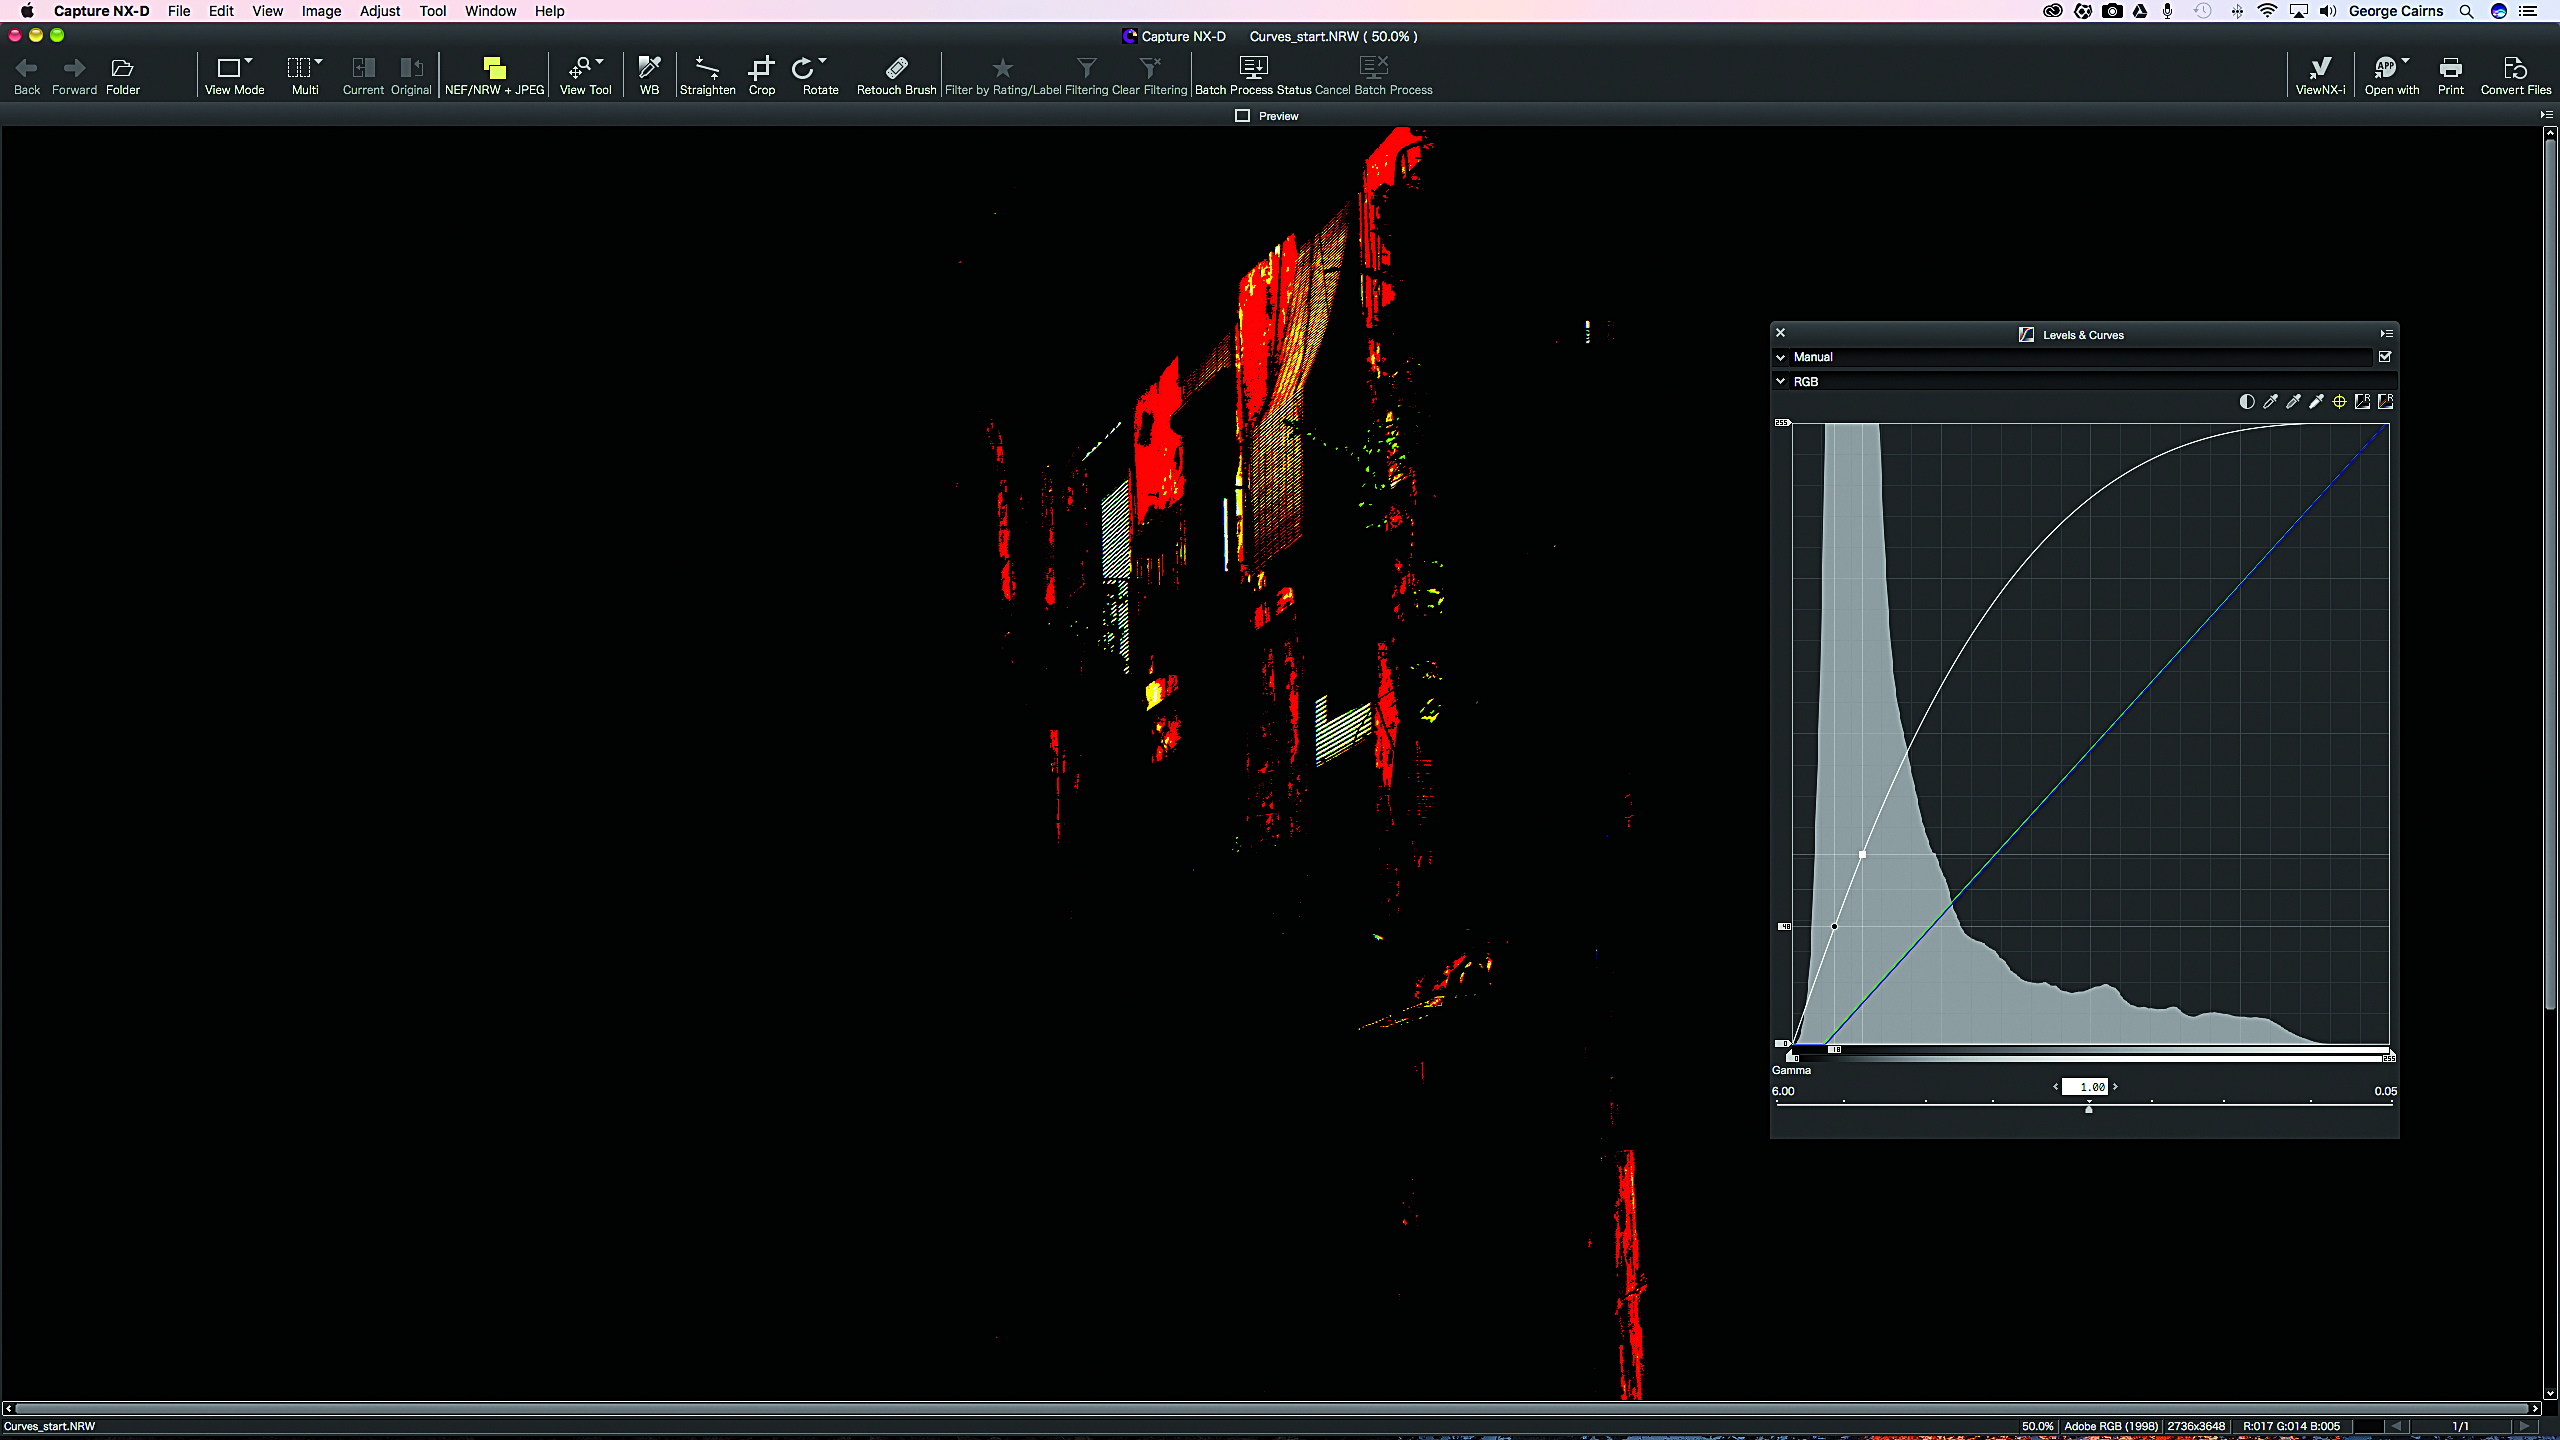Open the RGB channel dropdown
This screenshot has height=1440, width=2560.
point(2085,382)
